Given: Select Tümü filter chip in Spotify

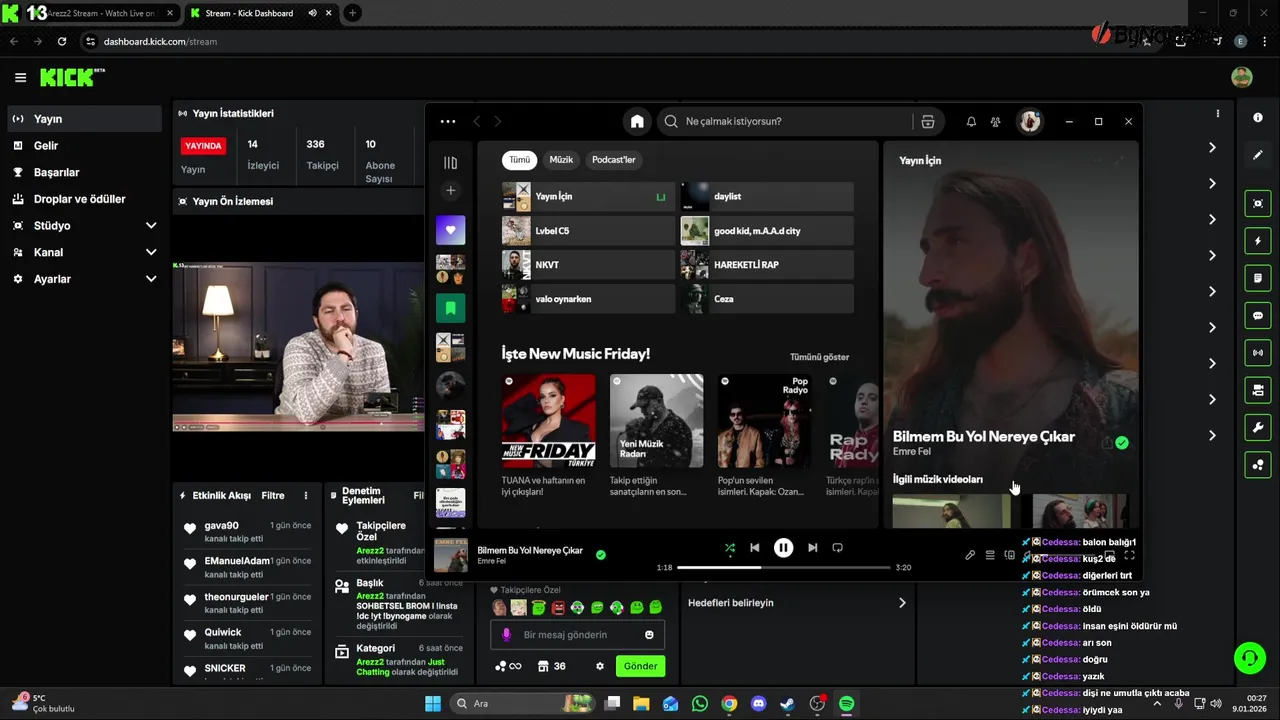Looking at the screenshot, I should (x=520, y=160).
